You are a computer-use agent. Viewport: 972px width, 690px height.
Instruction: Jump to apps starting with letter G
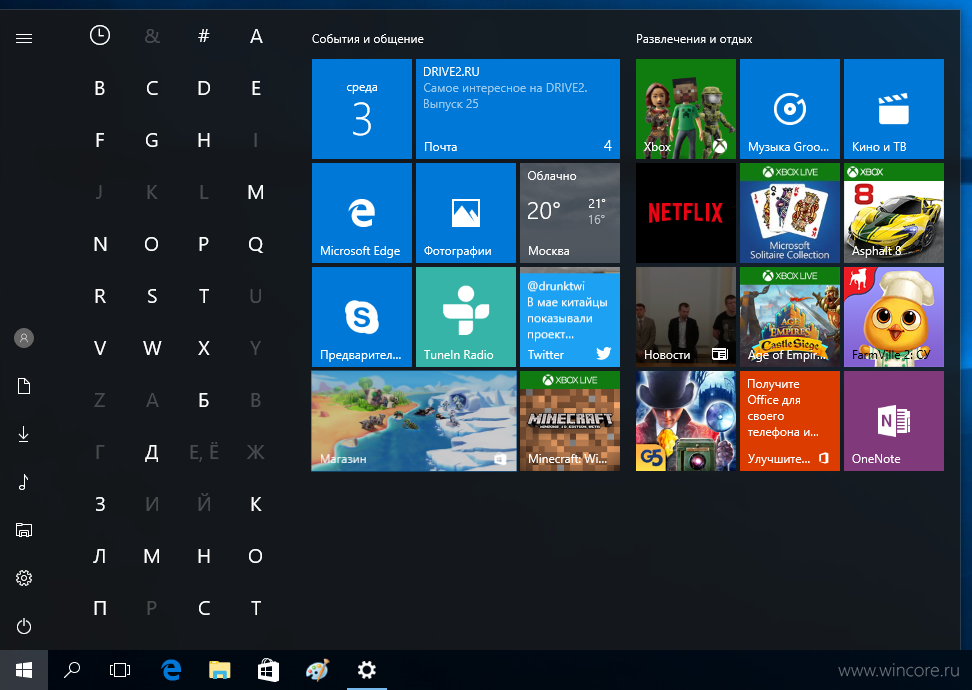152,140
